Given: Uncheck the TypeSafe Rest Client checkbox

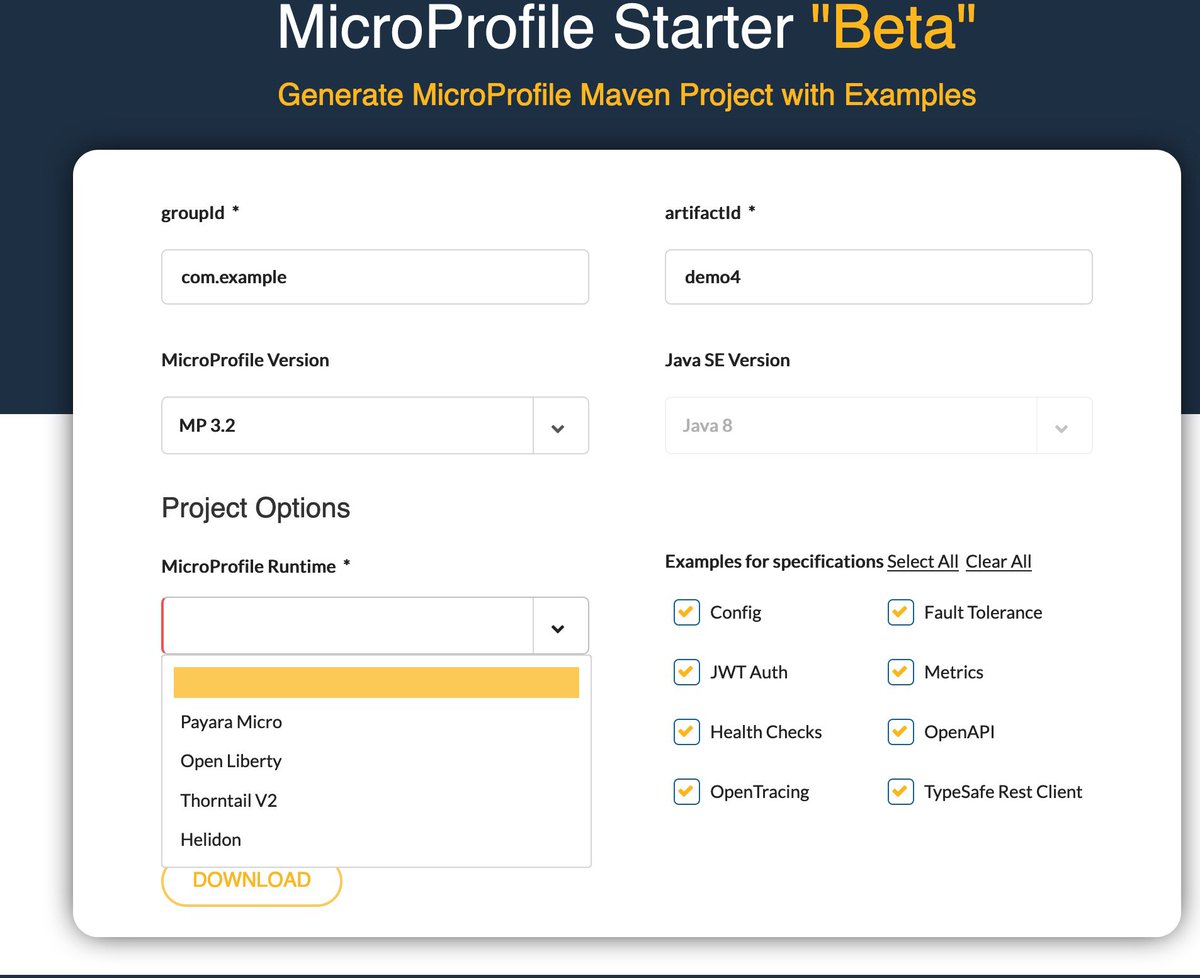Looking at the screenshot, I should pyautogui.click(x=900, y=792).
